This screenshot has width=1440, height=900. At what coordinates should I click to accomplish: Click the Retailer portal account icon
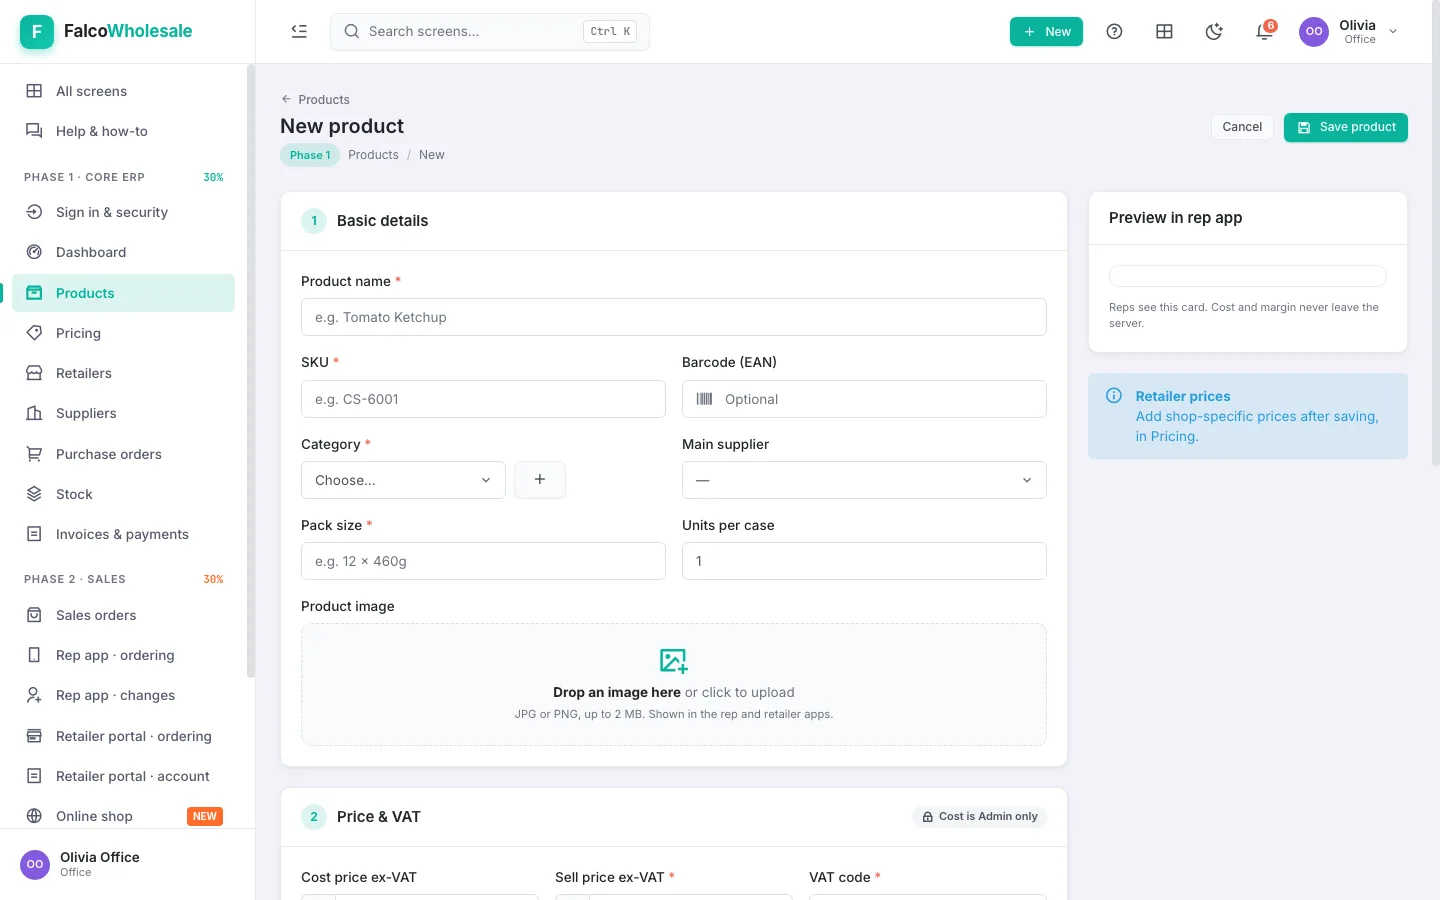click(34, 776)
